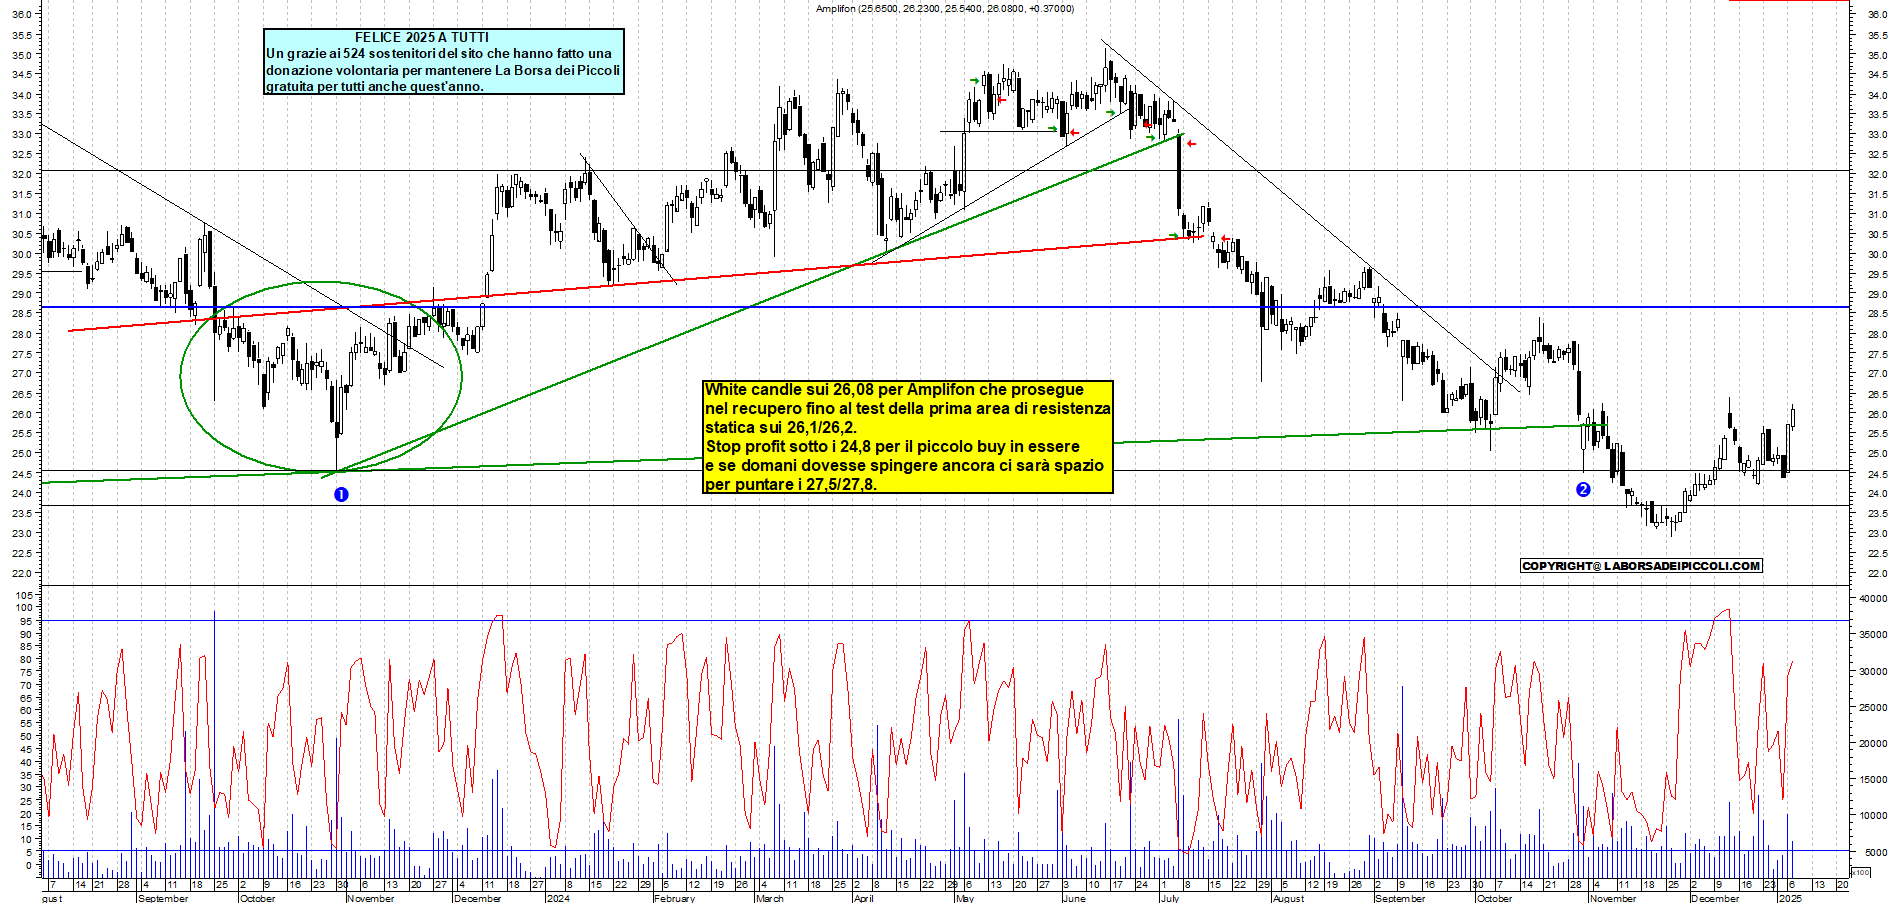Image resolution: width=1890 pixels, height=903 pixels.
Task: Click the blue circled number 2 marker
Action: [1583, 489]
